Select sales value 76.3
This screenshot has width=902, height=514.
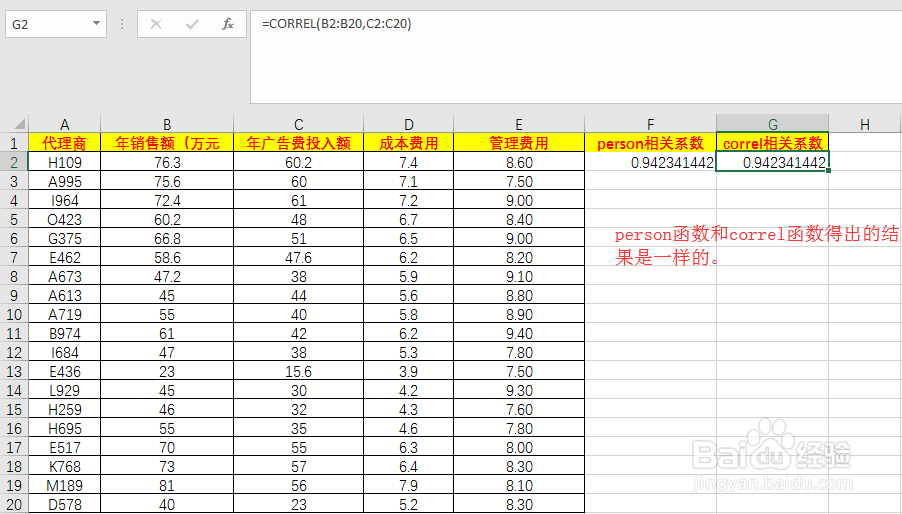coord(167,162)
